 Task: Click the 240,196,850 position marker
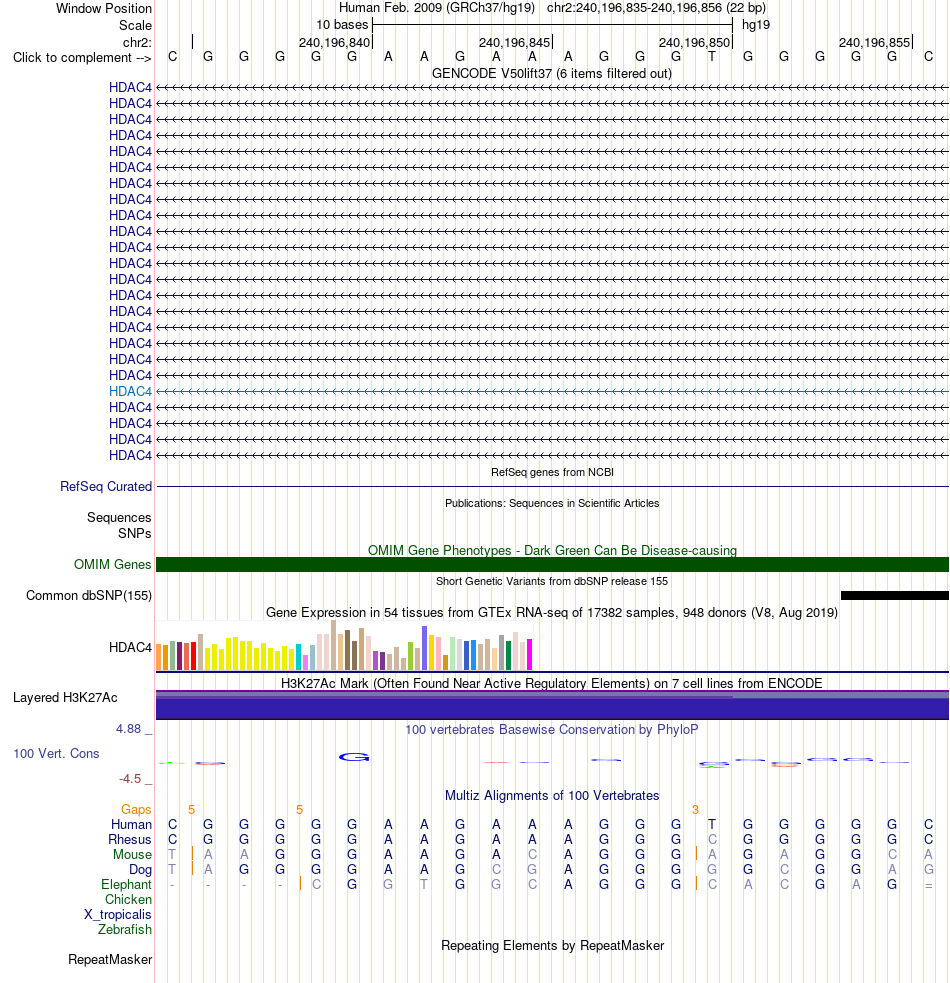(x=694, y=43)
